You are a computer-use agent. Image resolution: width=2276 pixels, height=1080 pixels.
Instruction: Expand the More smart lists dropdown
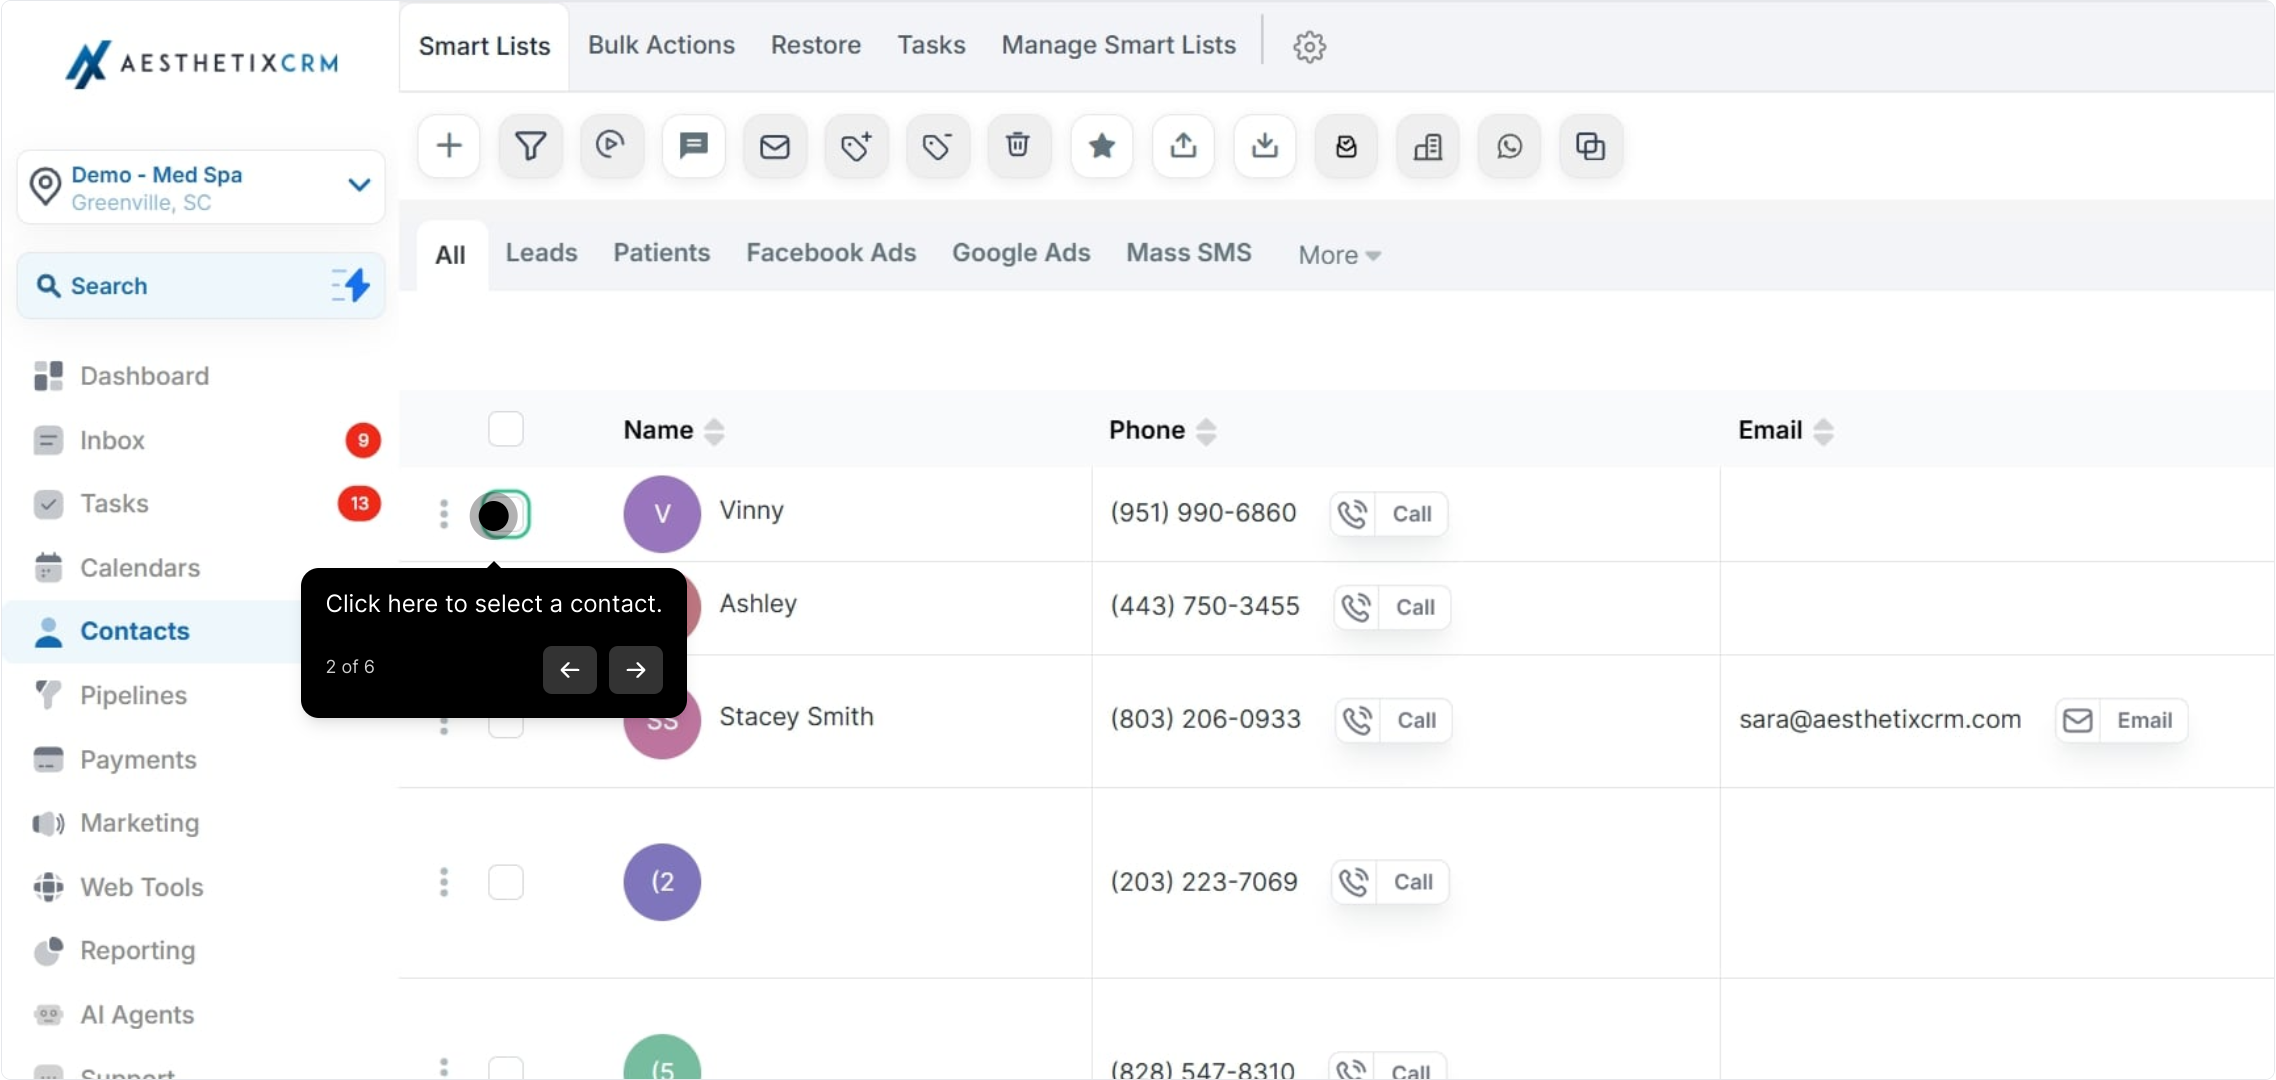coord(1339,255)
